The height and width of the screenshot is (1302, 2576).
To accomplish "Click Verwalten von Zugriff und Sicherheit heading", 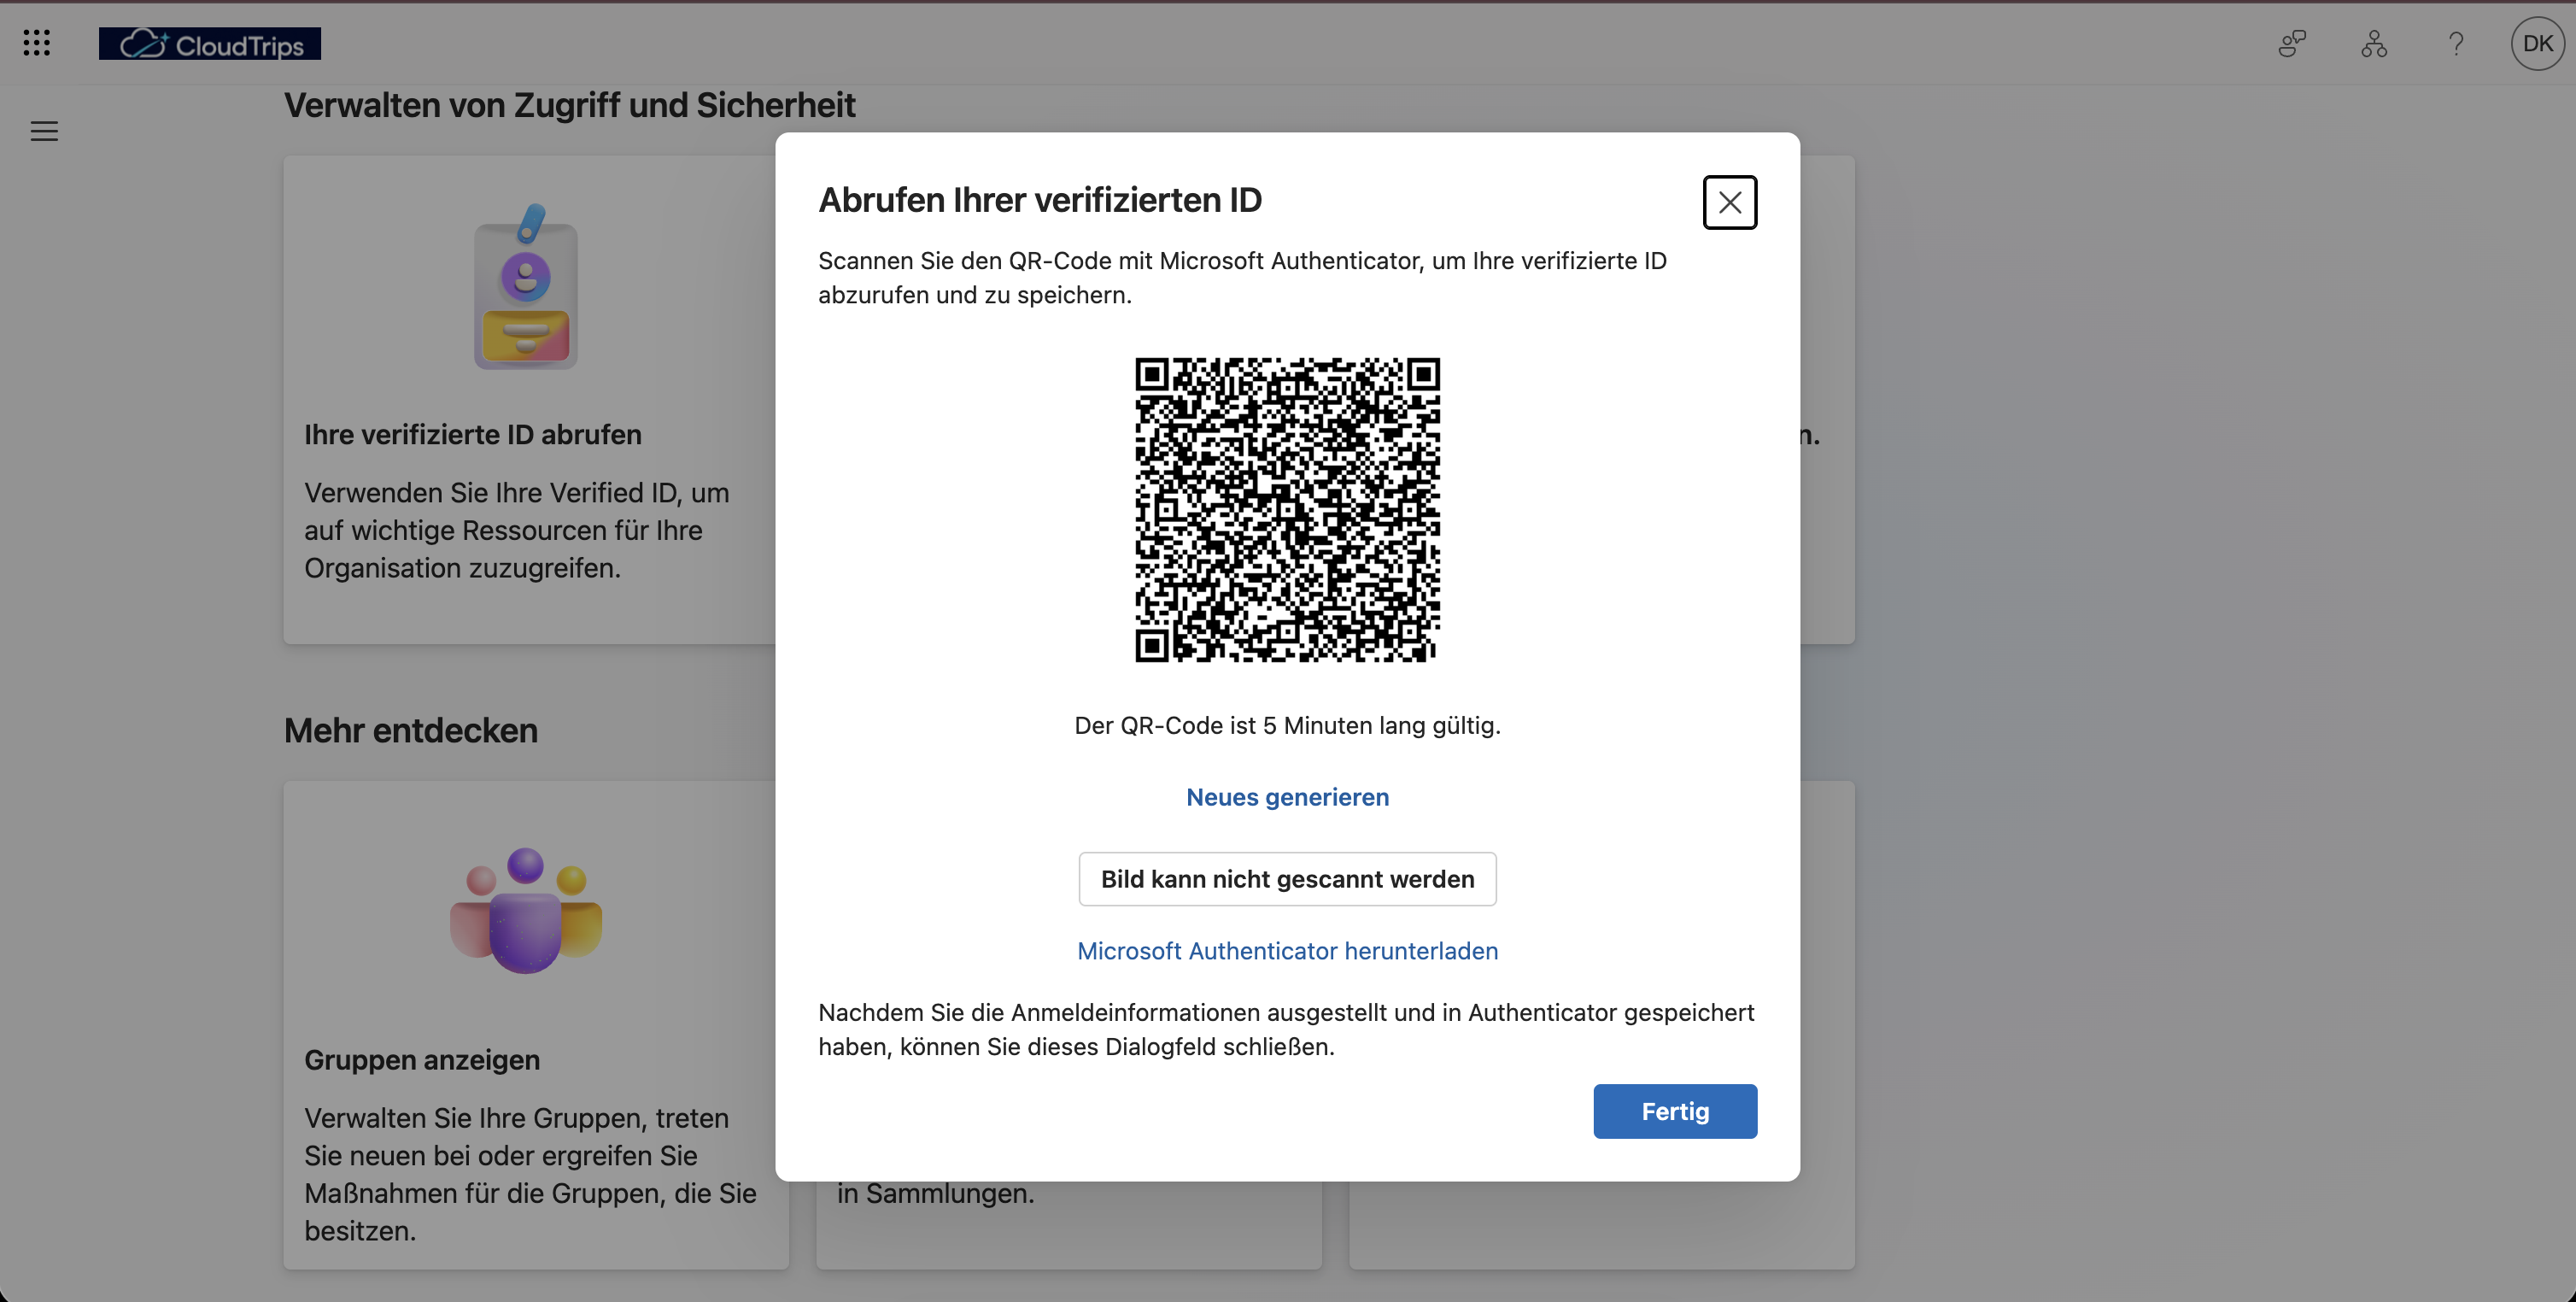I will [x=570, y=105].
